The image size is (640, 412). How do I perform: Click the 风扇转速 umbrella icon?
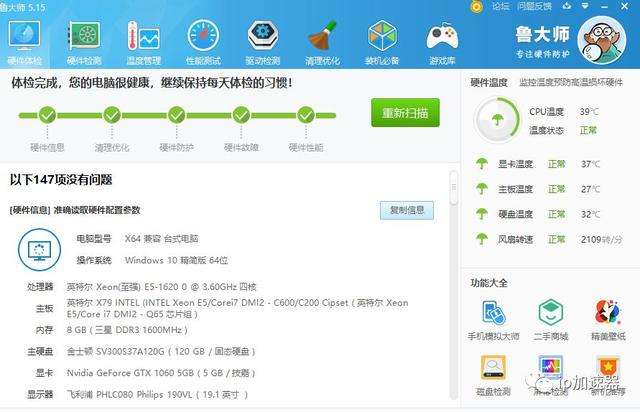tap(482, 239)
